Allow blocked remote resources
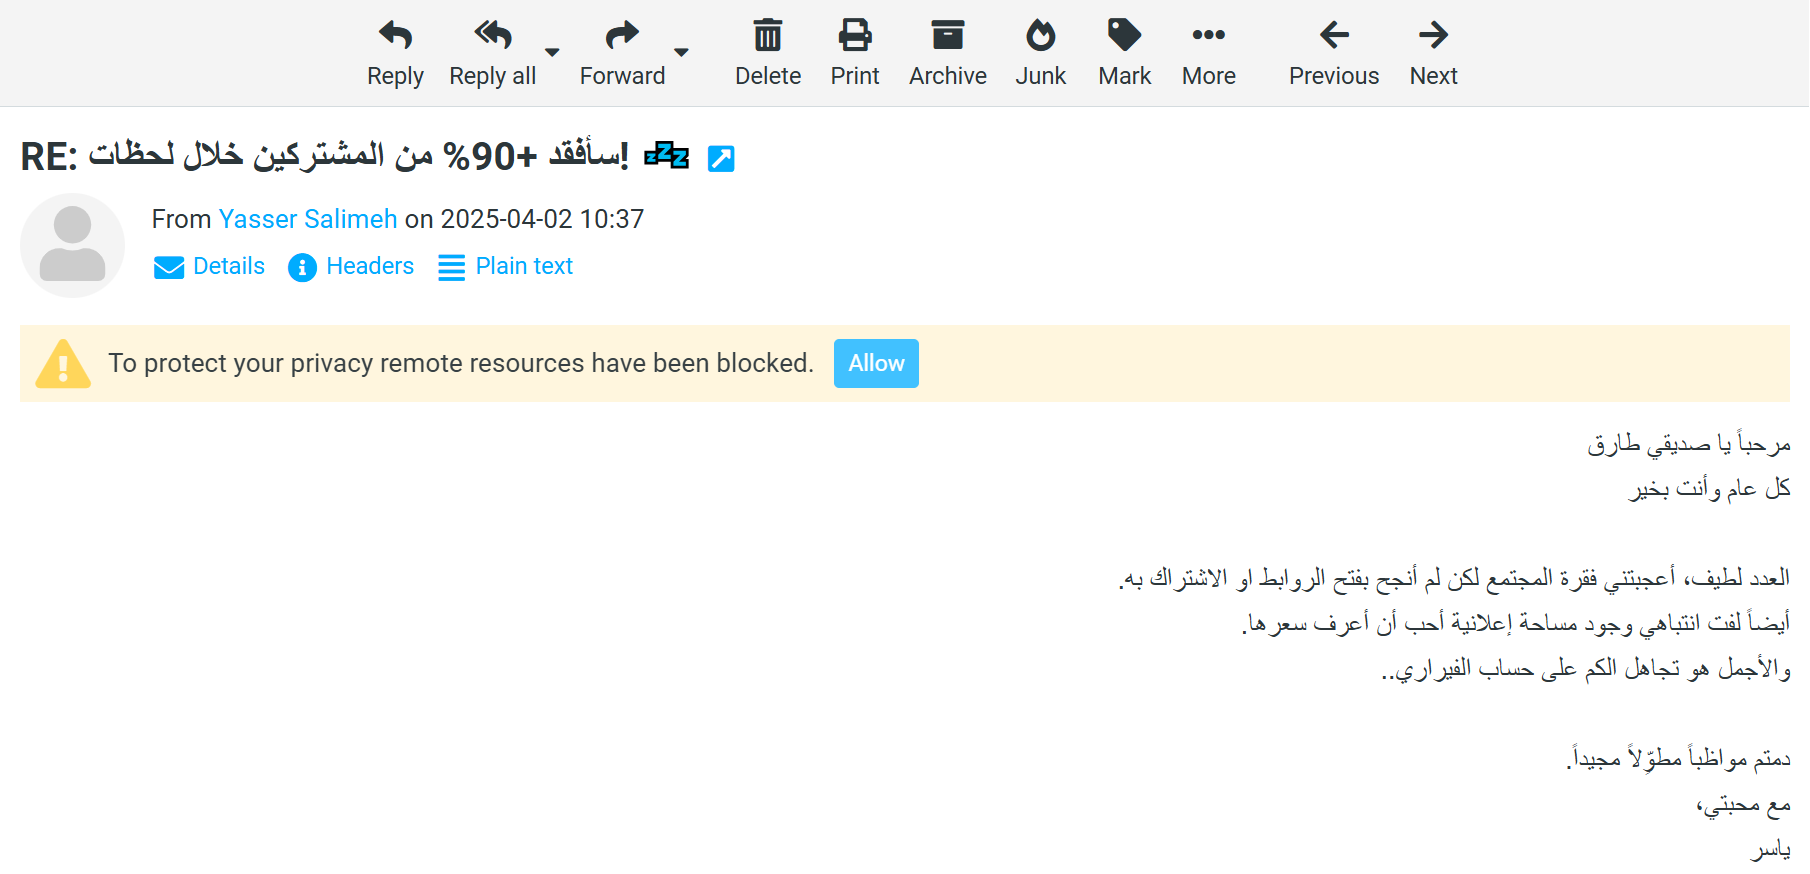The width and height of the screenshot is (1810, 874). [876, 363]
